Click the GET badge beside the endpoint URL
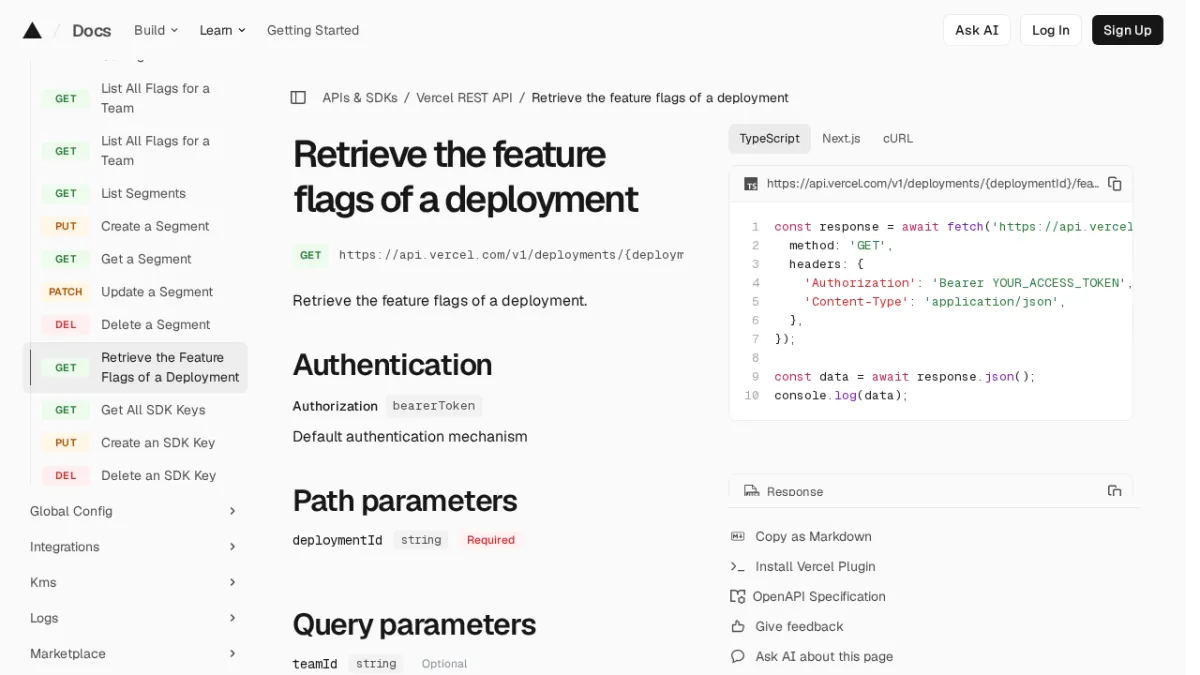Viewport: 1200px width, 675px height. (x=311, y=255)
